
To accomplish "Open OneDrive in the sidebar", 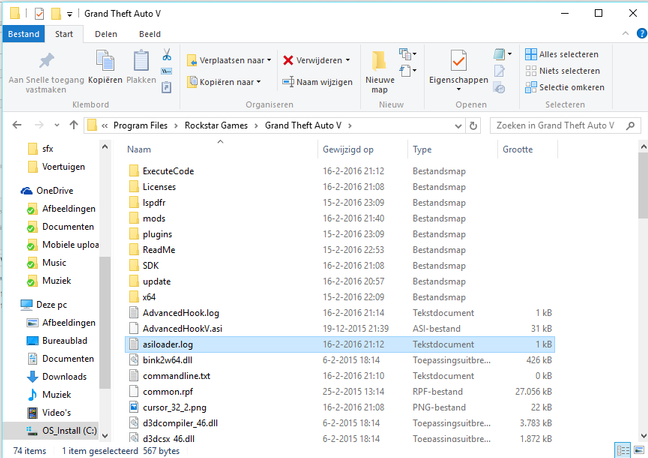I will [x=54, y=191].
